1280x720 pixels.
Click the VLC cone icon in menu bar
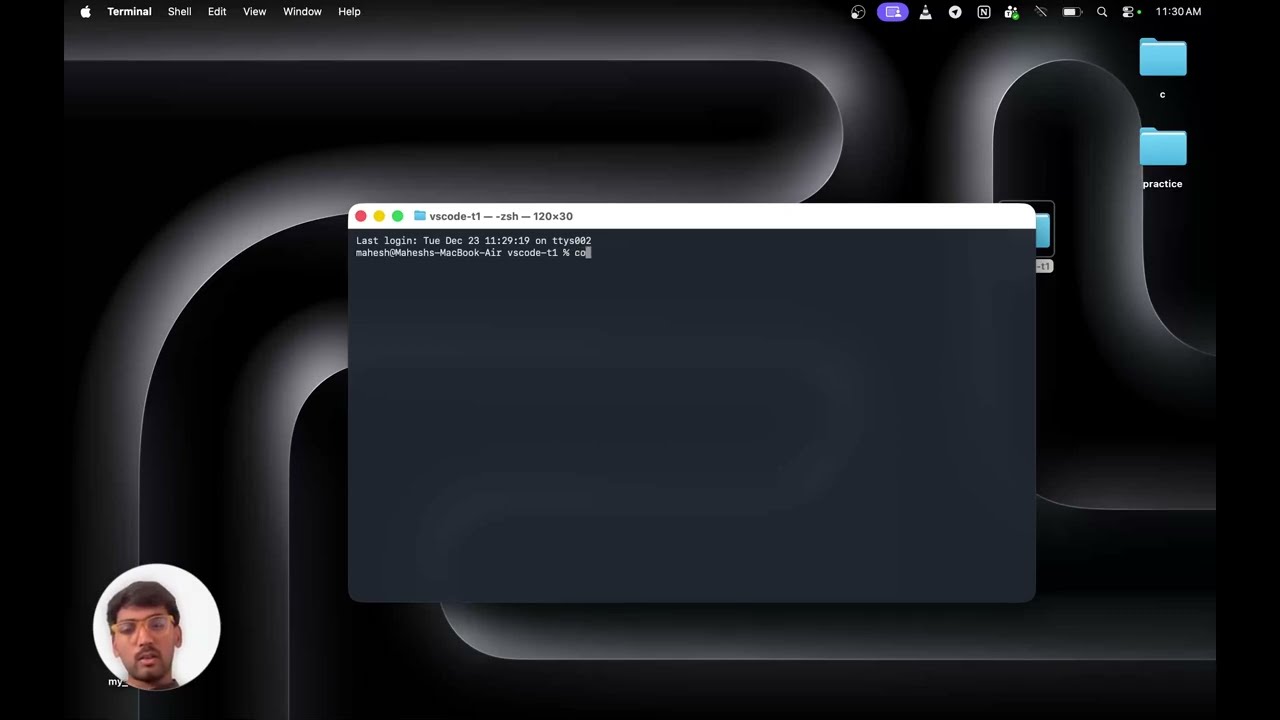(x=926, y=12)
